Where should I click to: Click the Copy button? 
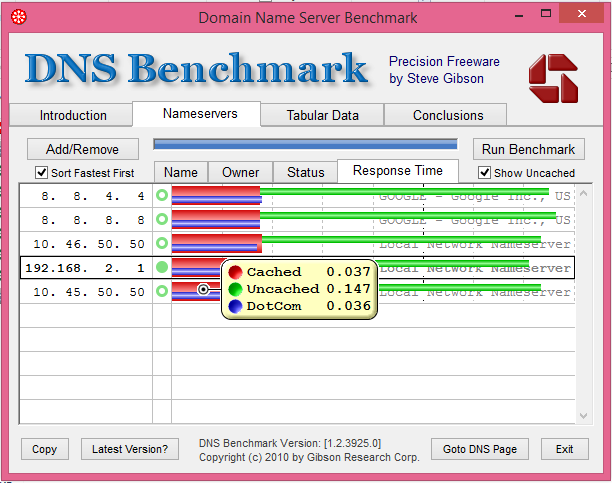(44, 449)
